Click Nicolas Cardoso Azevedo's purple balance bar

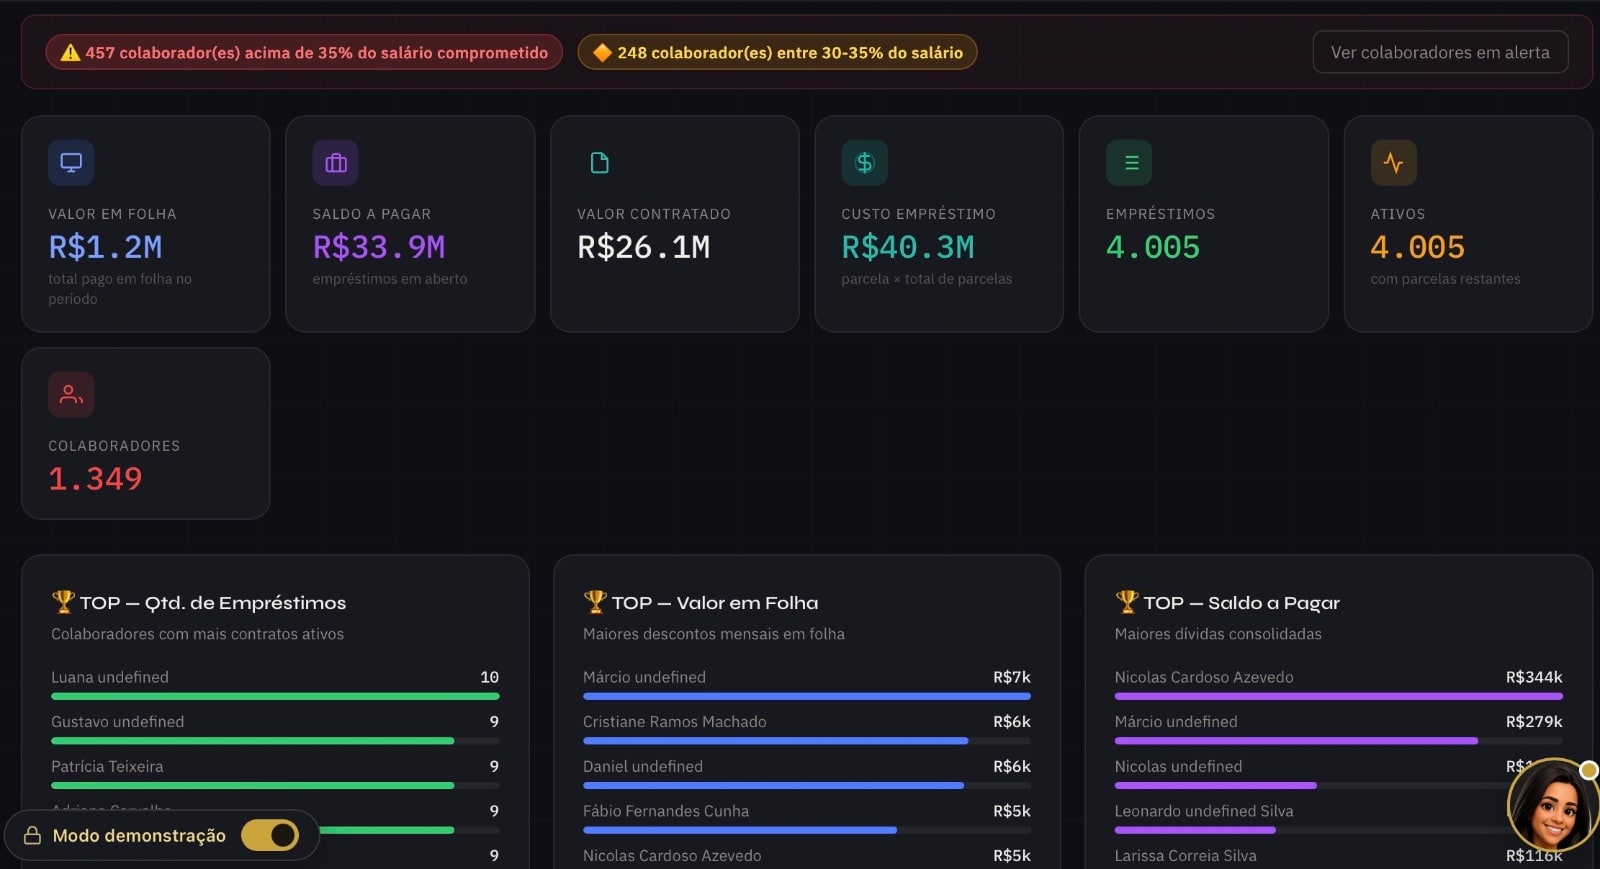pos(1338,696)
